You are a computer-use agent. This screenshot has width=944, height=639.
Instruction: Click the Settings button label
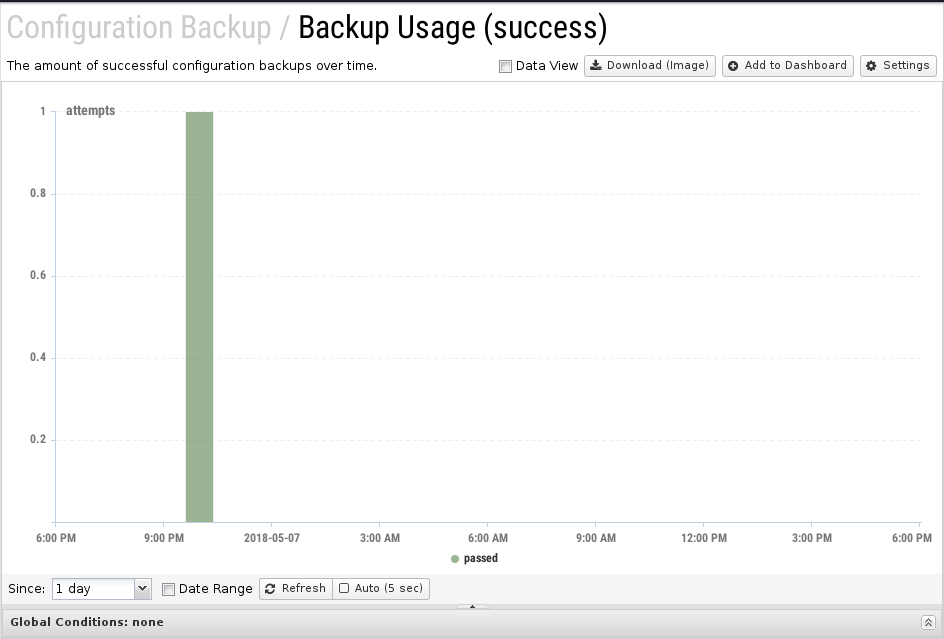[x=906, y=65]
